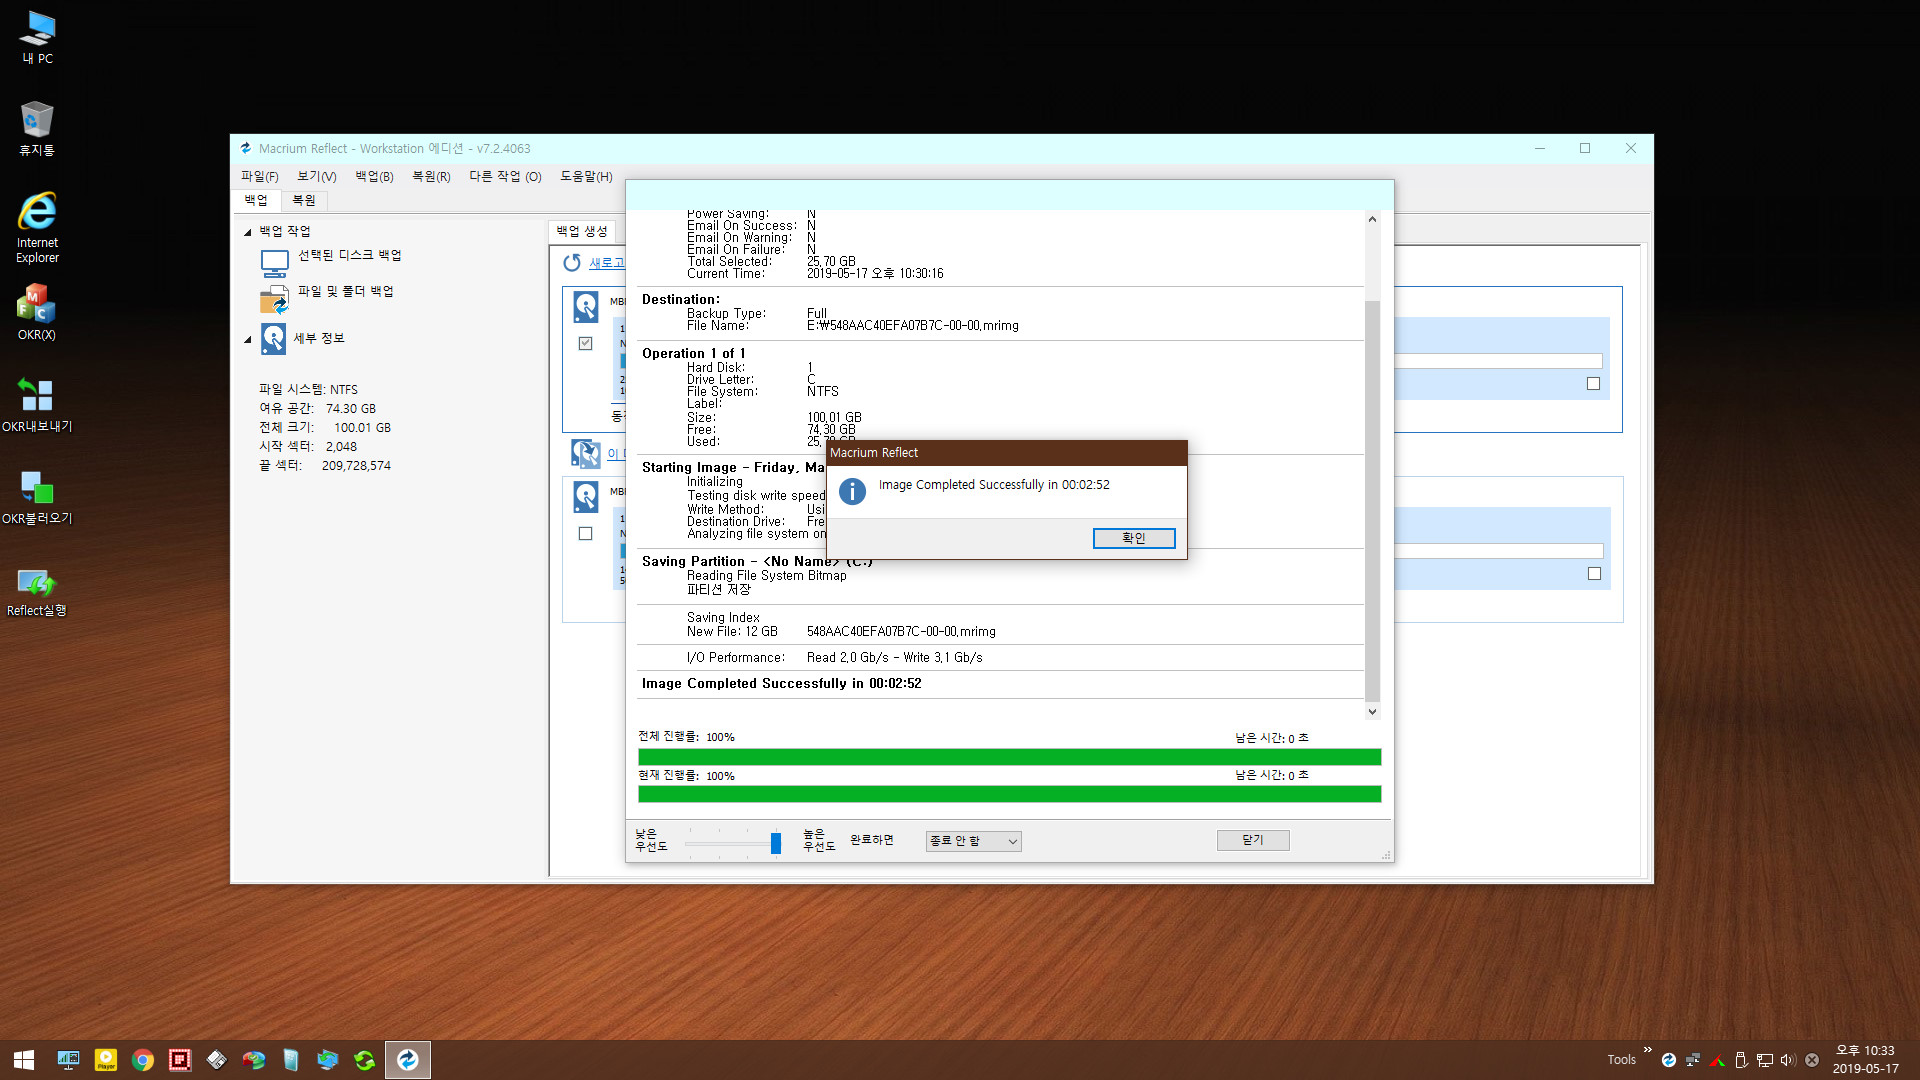Viewport: 1920px width, 1080px height.
Task: Switch to the 백업 tab
Action: (256, 200)
